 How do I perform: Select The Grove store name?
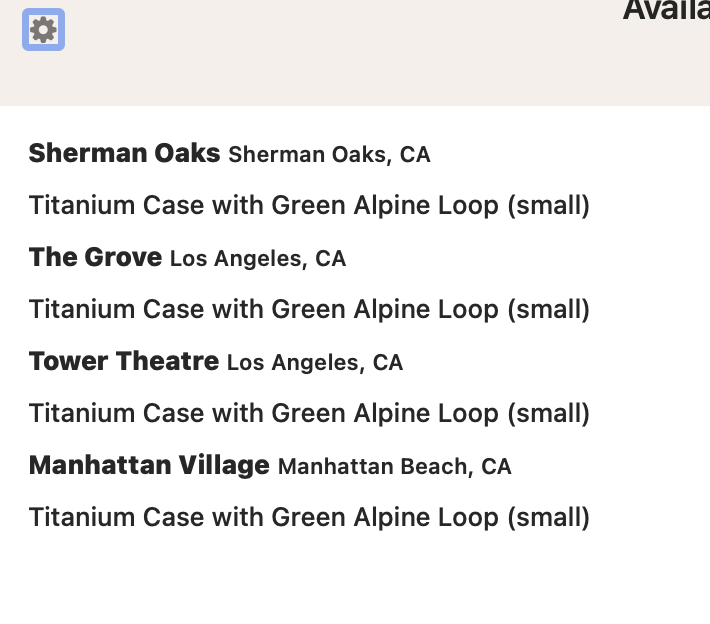click(96, 257)
